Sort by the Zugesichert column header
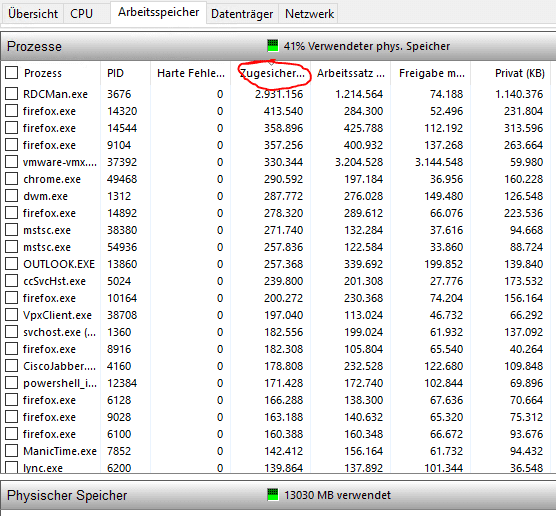 tap(271, 73)
